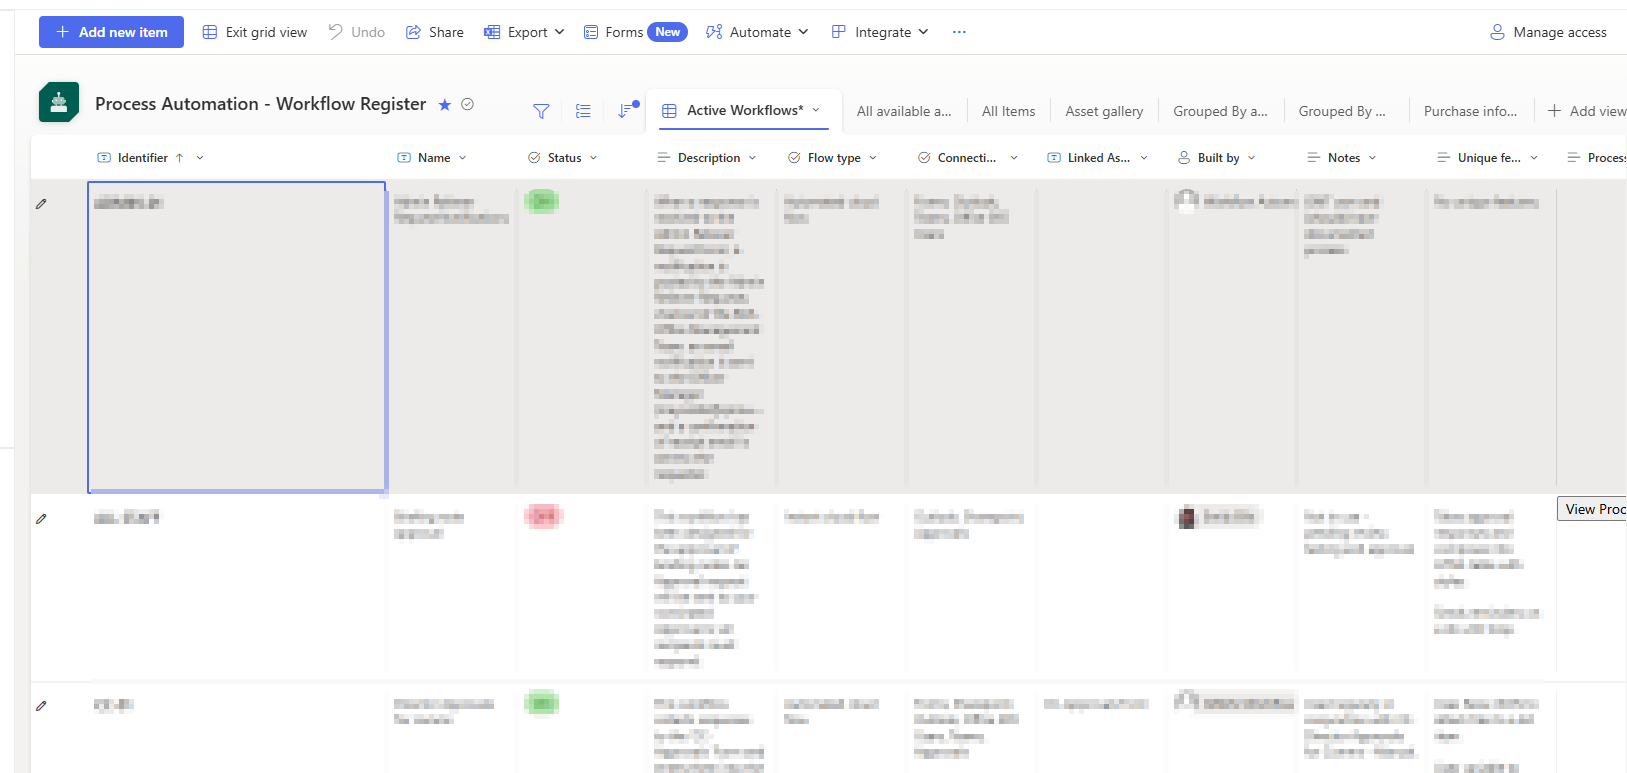The image size is (1627, 773).
Task: Click the Unique fe... column header
Action: (x=1488, y=158)
